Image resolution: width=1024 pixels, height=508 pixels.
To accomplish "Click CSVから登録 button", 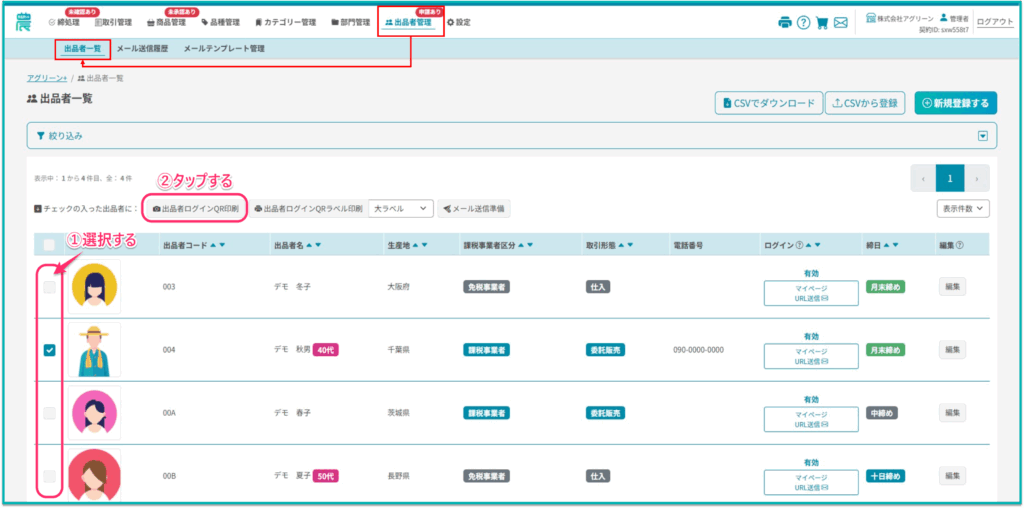I will click(x=865, y=103).
